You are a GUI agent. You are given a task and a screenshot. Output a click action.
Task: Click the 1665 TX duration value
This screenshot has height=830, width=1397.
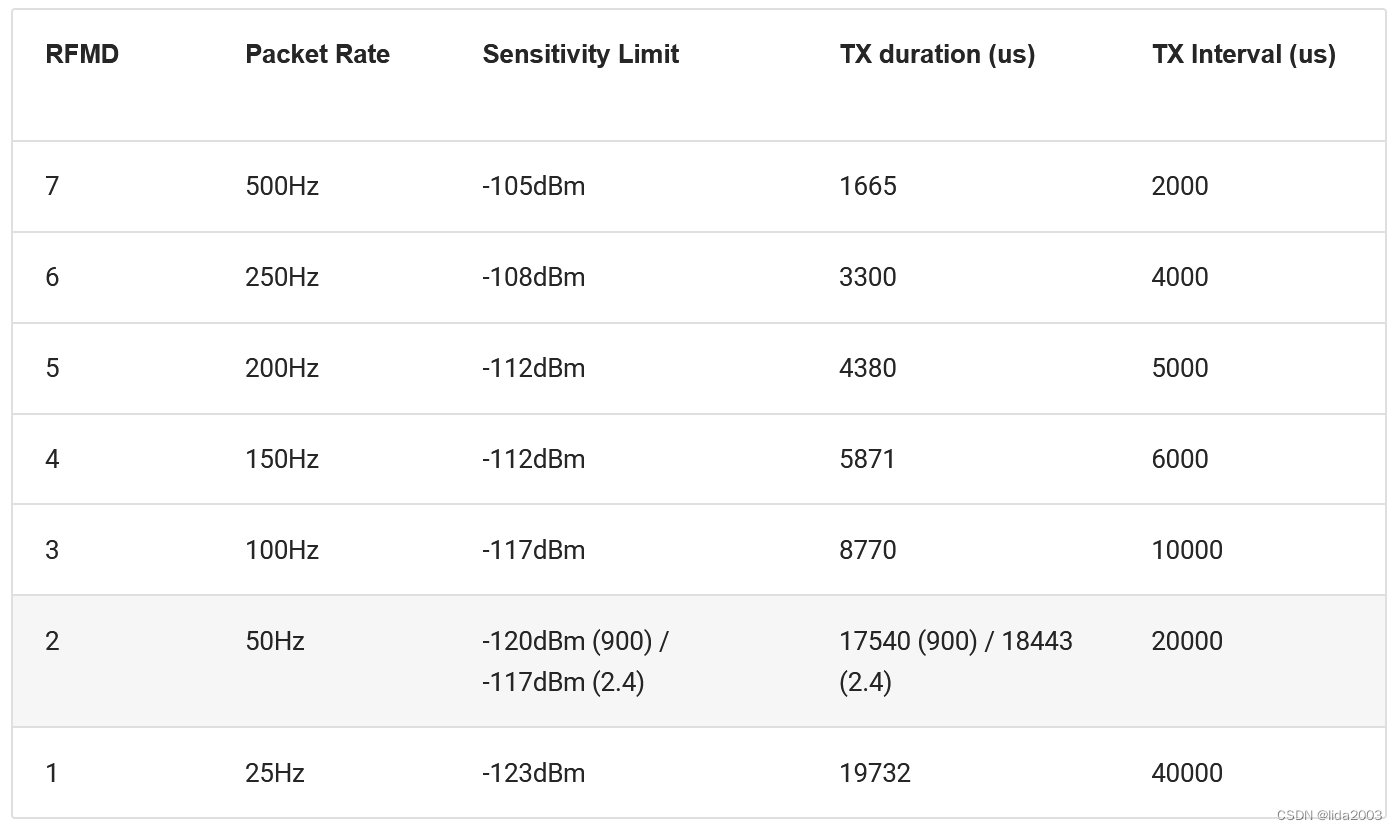(x=868, y=186)
